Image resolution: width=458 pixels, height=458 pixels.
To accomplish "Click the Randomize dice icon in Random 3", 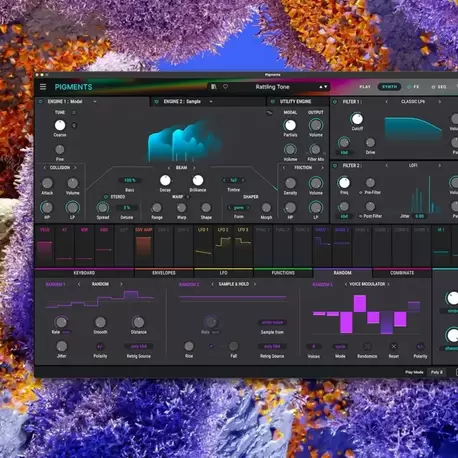I will (367, 347).
